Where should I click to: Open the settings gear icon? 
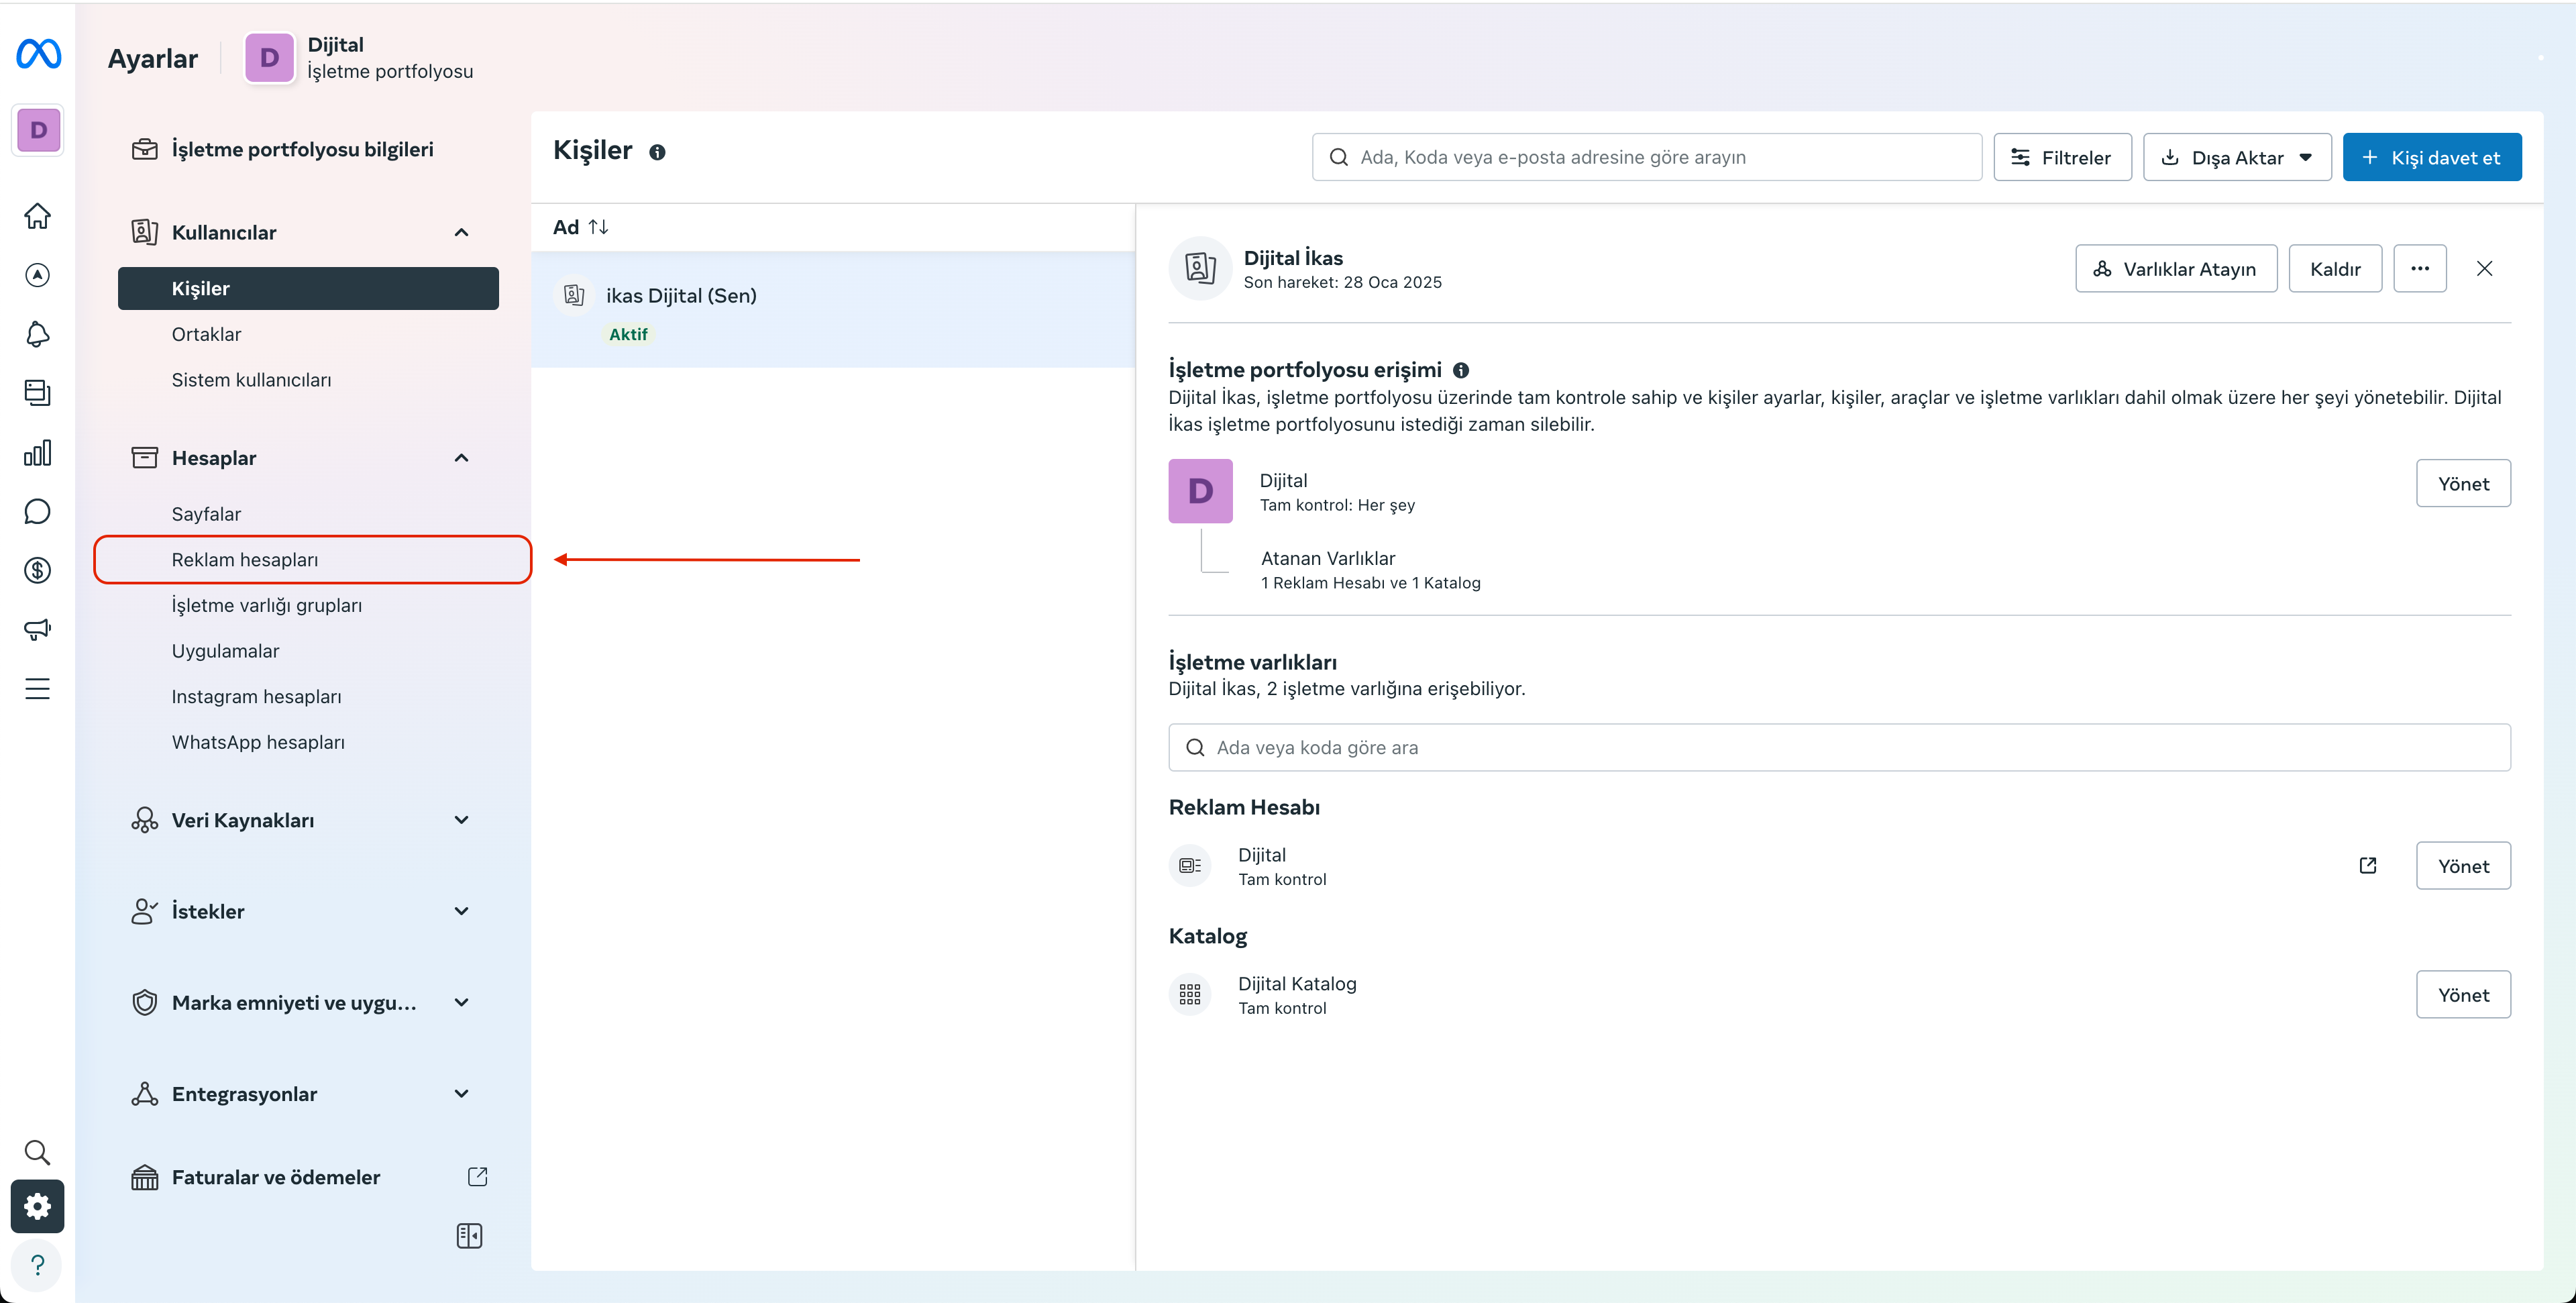[38, 1207]
